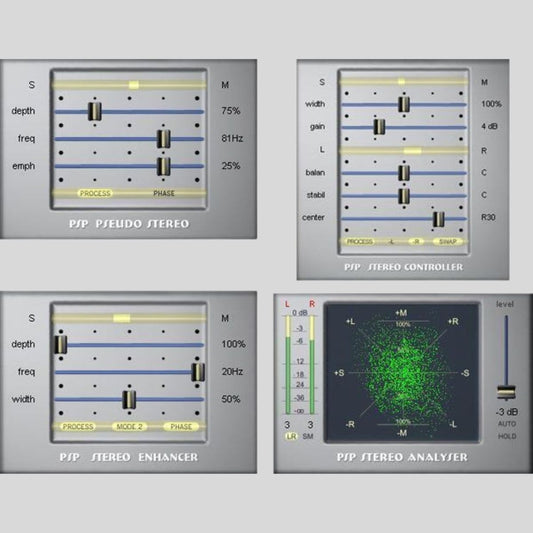533x533 pixels.
Task: Enable HOLD in Stereo Analyser
Action: [507, 436]
